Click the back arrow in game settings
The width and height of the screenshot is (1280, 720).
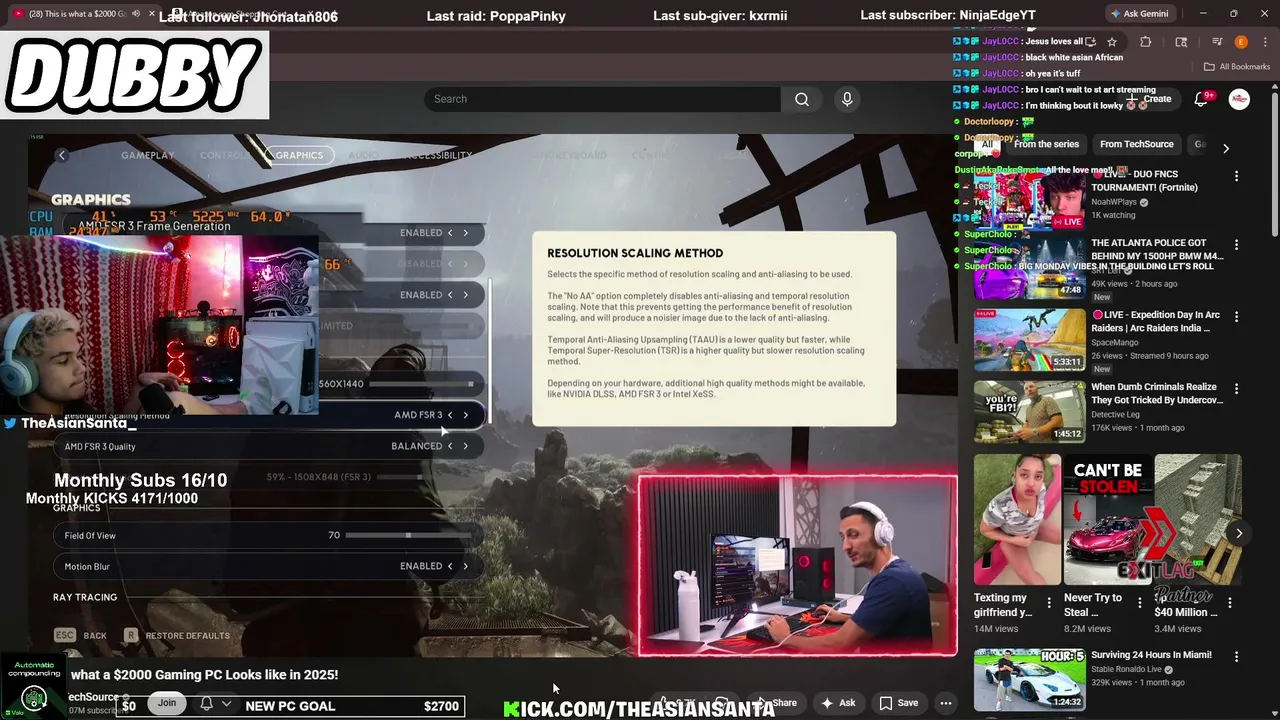tap(61, 155)
